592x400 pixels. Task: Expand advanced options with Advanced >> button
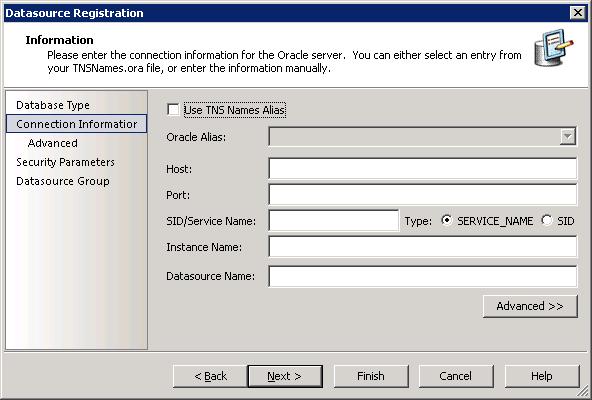(x=530, y=306)
